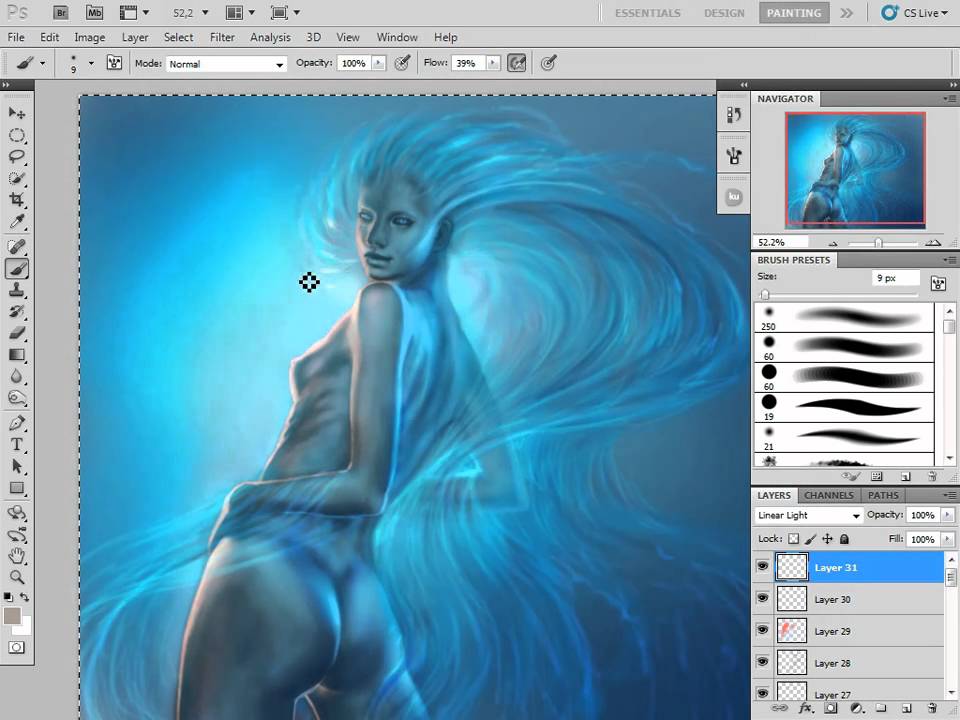960x720 pixels.
Task: Open the Window menu
Action: tap(397, 37)
